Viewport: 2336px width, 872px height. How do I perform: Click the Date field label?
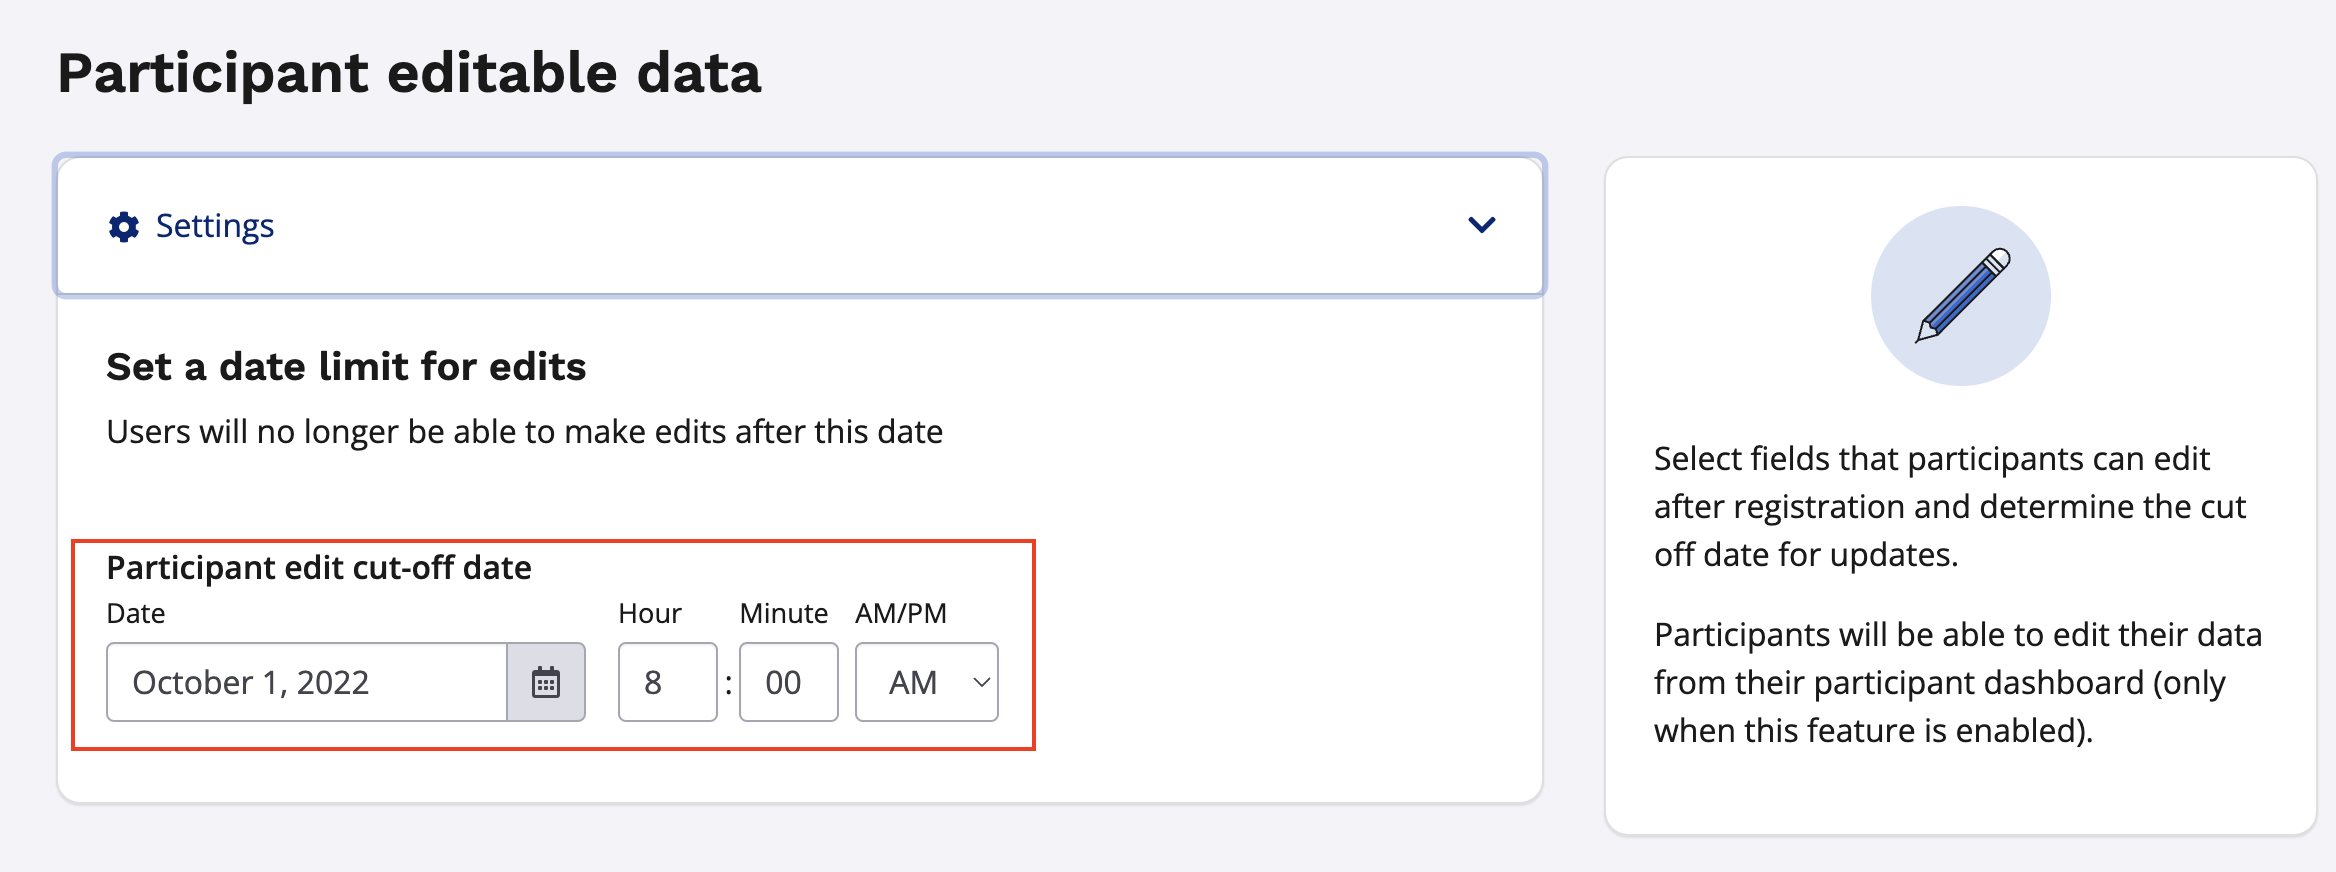(x=136, y=614)
